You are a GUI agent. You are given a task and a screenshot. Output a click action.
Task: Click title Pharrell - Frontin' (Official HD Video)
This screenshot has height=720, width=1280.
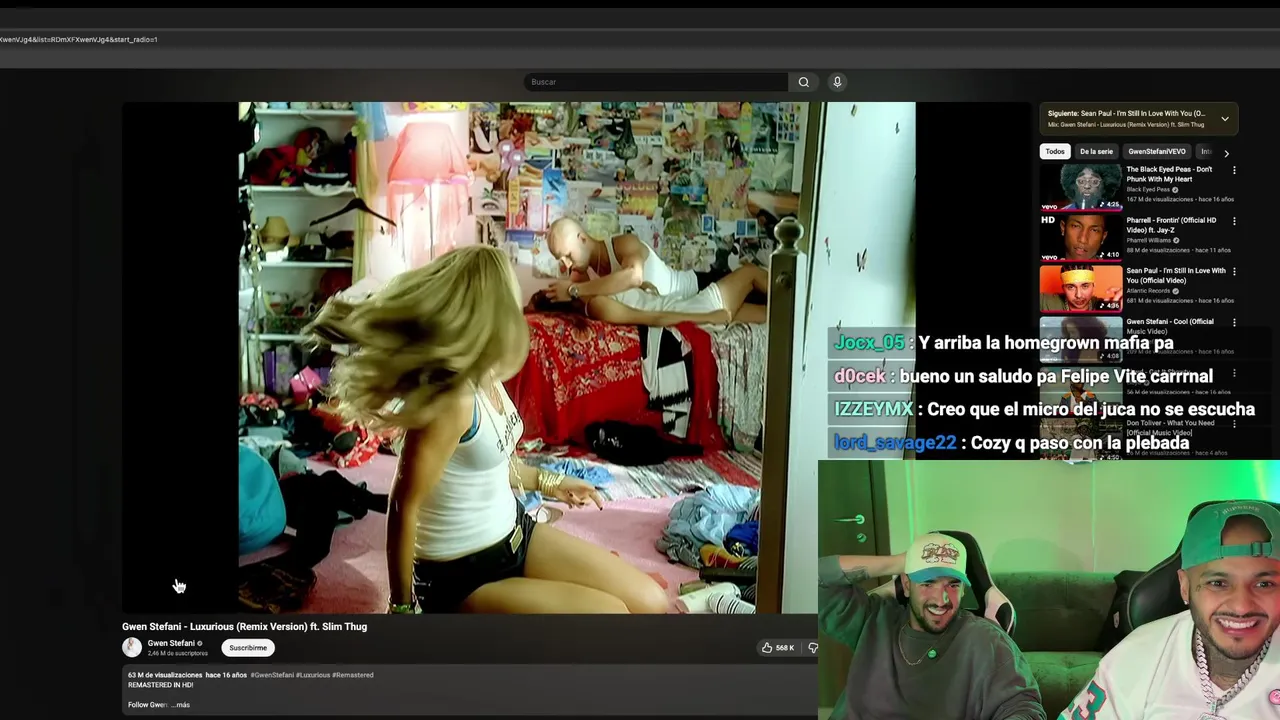click(1171, 225)
